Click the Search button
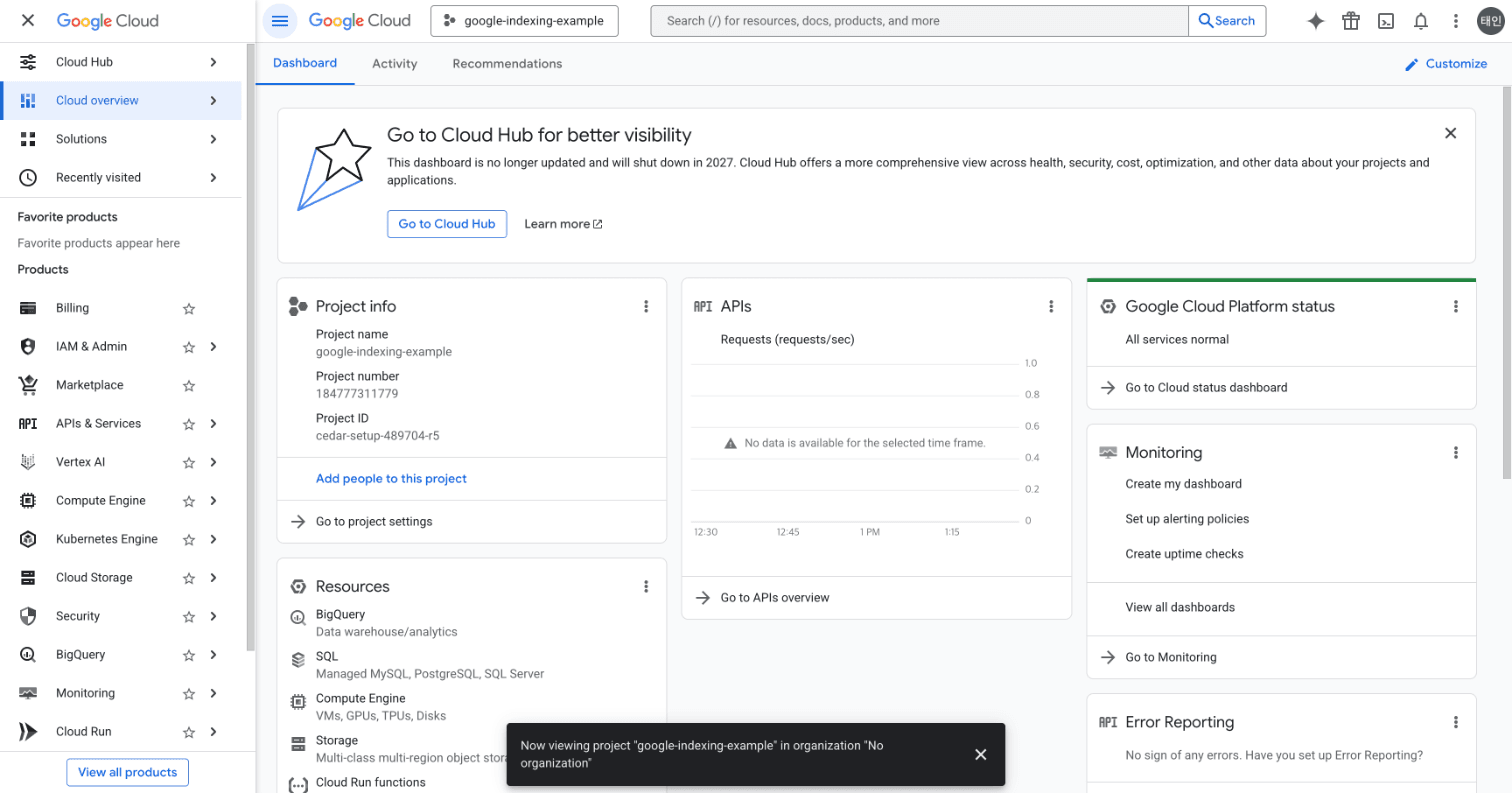This screenshot has width=1512, height=793. [x=1227, y=21]
